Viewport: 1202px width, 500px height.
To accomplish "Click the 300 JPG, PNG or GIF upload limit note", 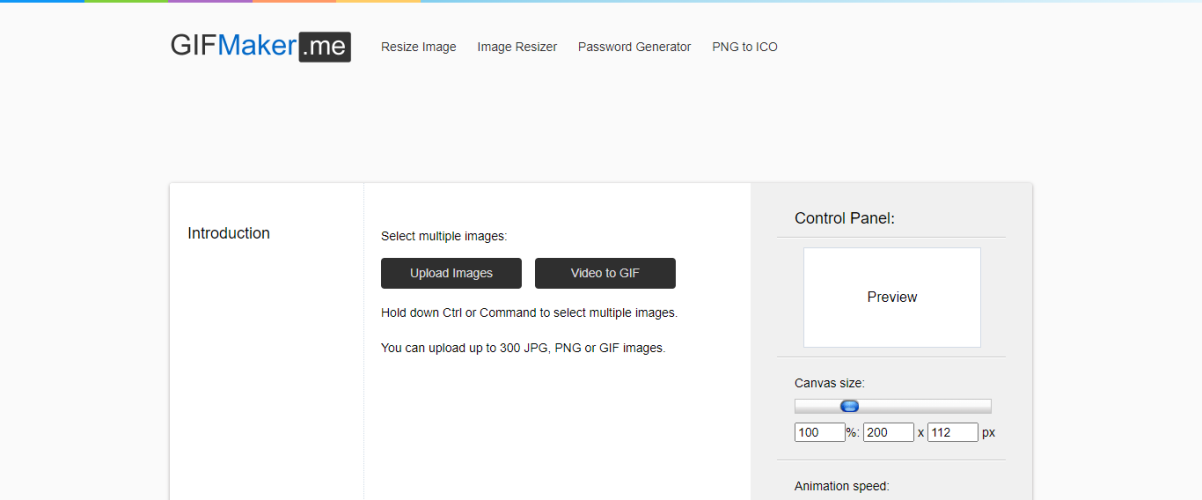I will coord(523,348).
